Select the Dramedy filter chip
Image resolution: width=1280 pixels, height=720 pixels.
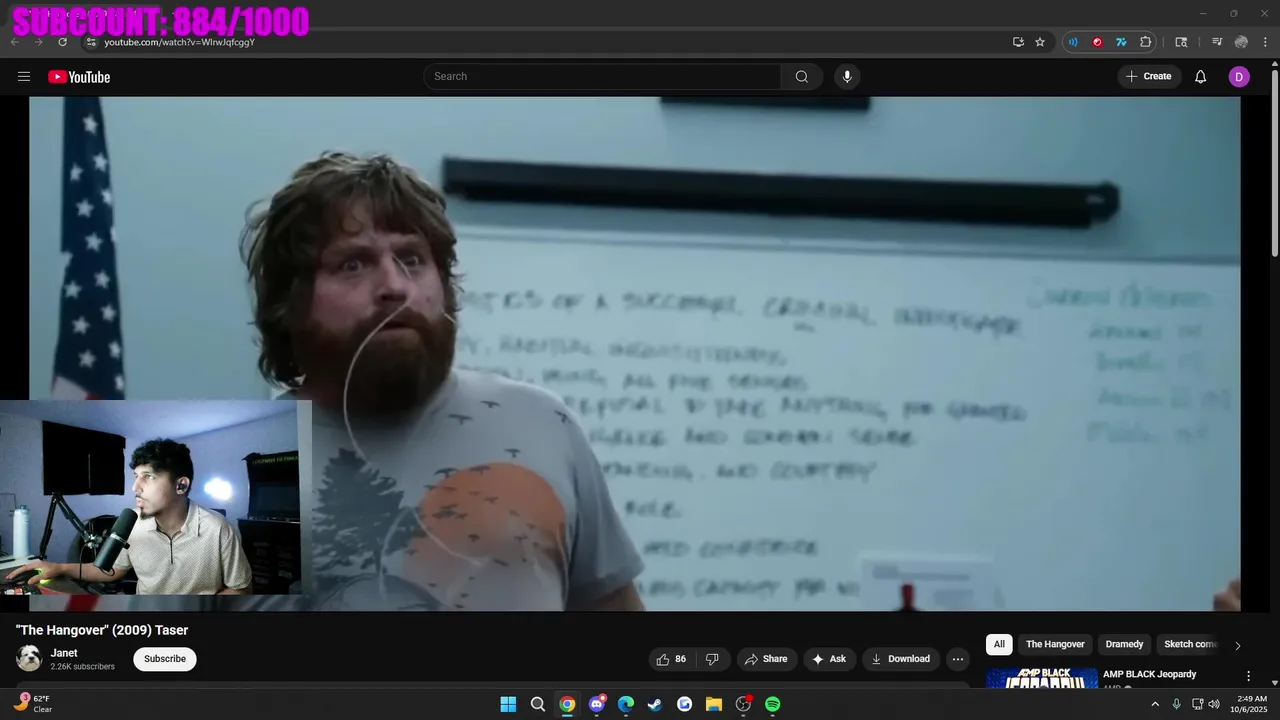(1124, 645)
